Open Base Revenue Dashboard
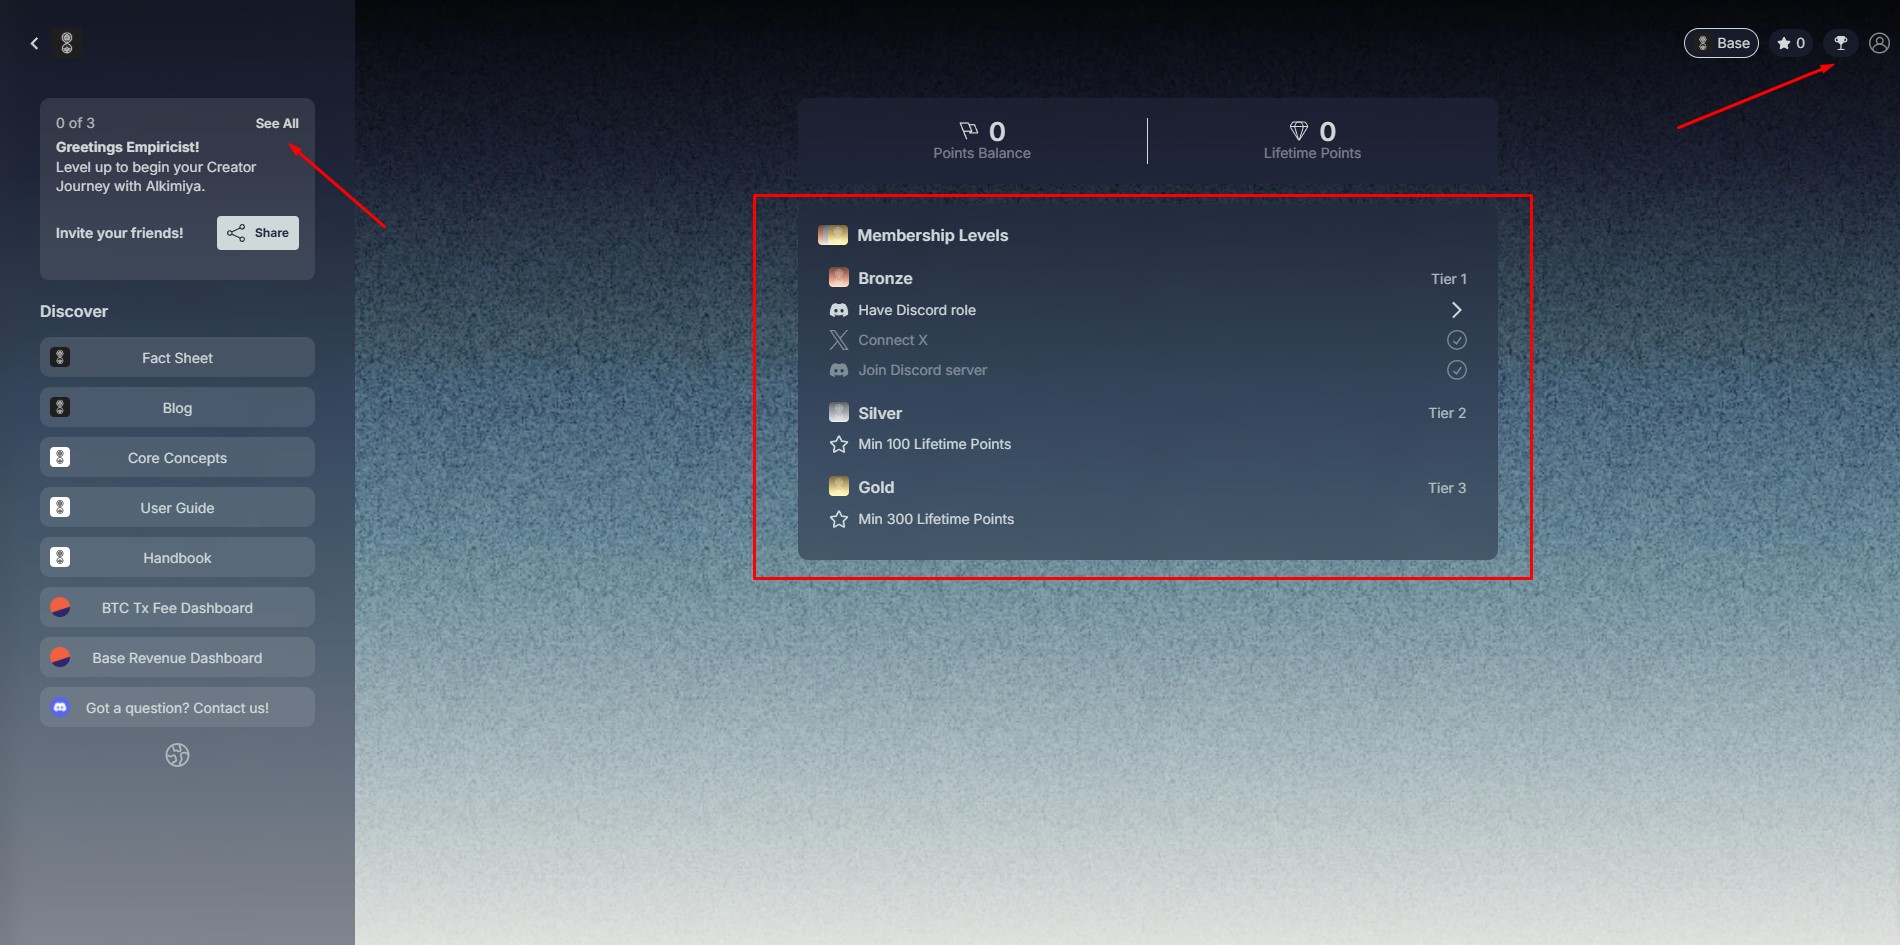This screenshot has height=945, width=1900. 177,658
